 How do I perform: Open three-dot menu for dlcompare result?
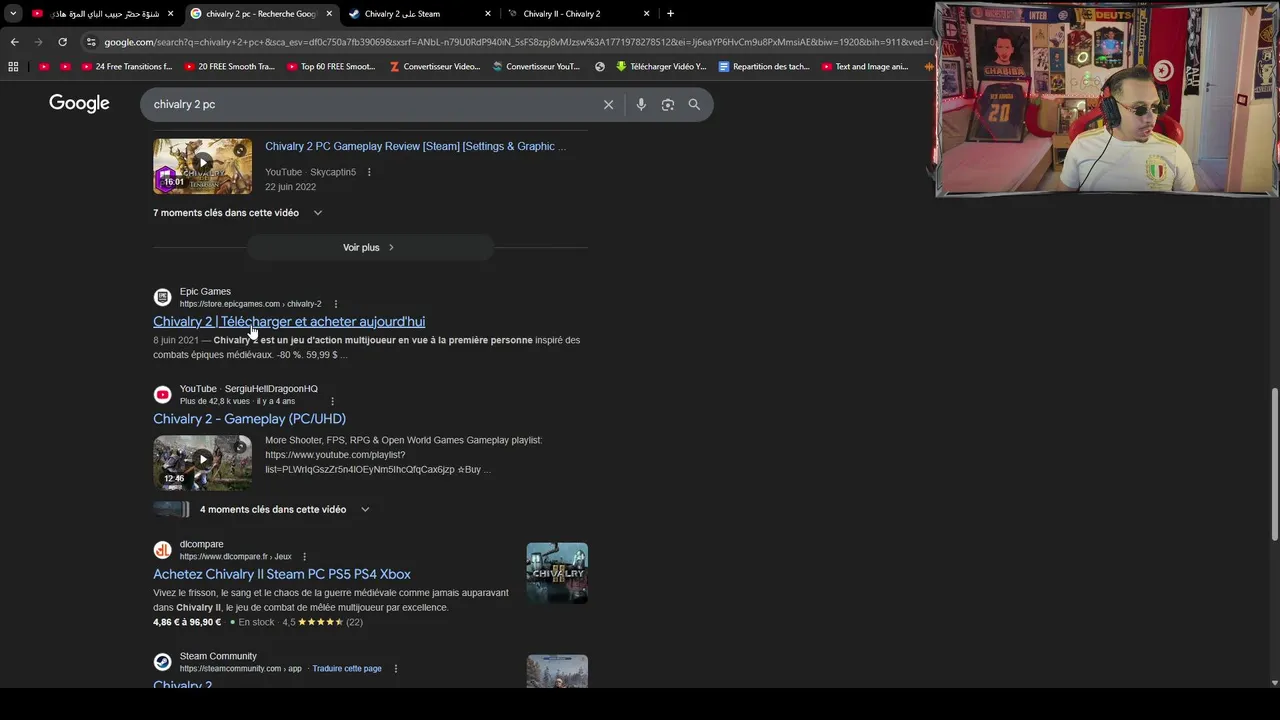pyautogui.click(x=305, y=557)
